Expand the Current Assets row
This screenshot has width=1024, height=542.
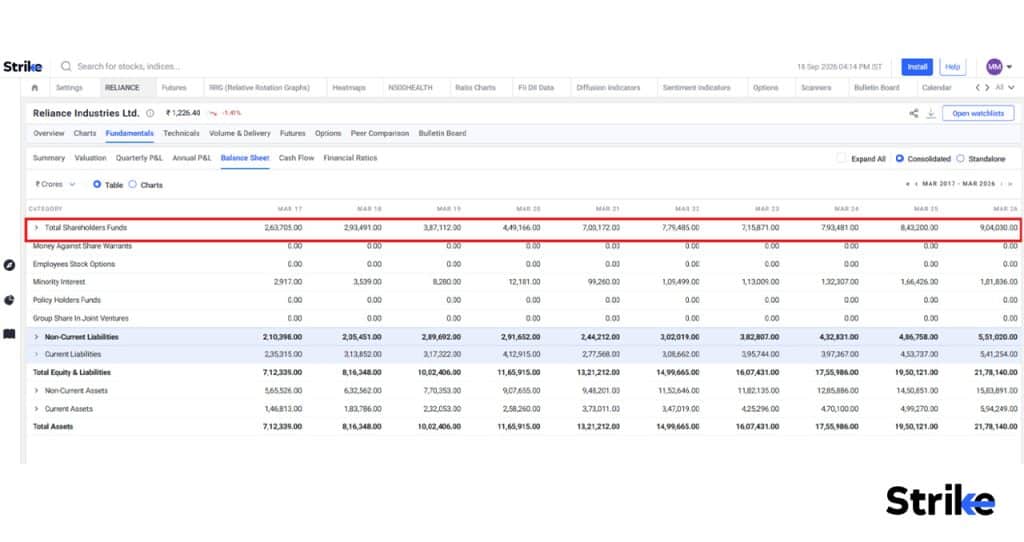click(x=37, y=409)
